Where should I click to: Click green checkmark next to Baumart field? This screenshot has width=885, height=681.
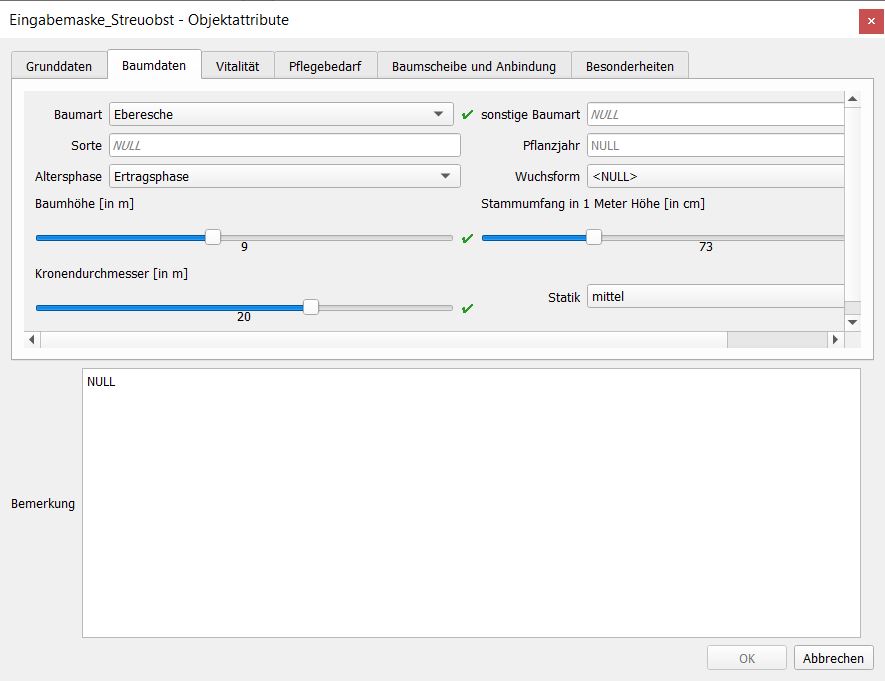click(467, 115)
